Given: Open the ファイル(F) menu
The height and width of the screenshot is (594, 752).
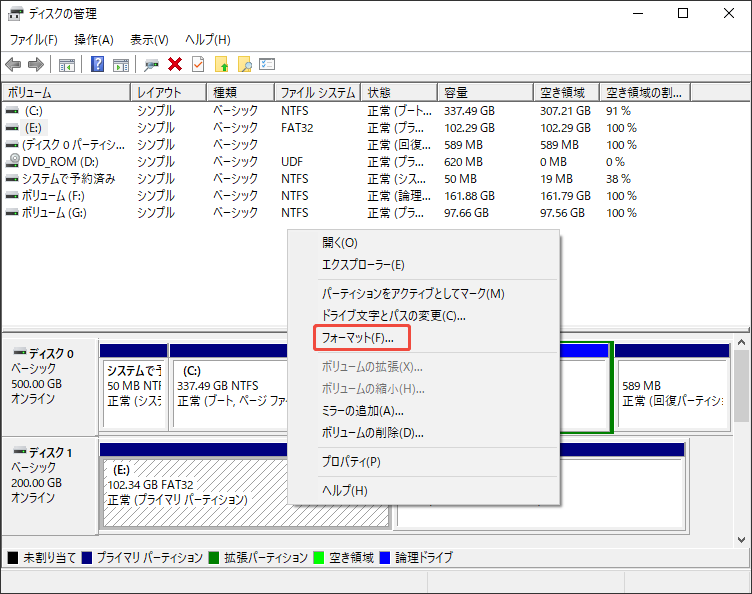Looking at the screenshot, I should tap(34, 39).
